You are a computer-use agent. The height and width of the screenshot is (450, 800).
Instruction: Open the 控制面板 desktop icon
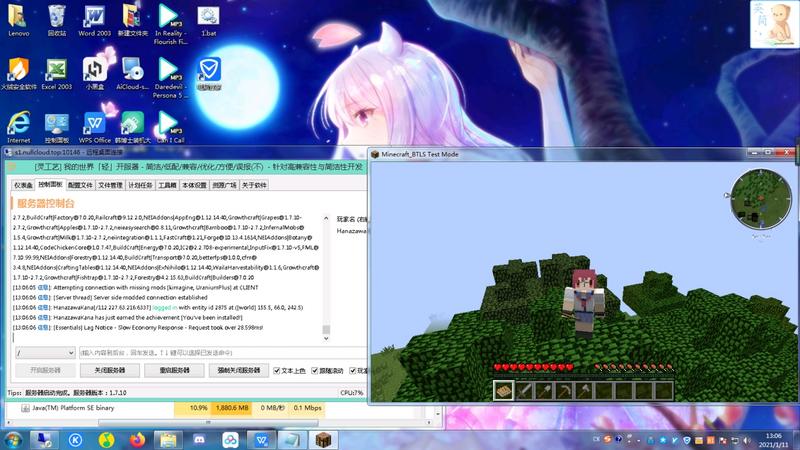click(x=57, y=128)
